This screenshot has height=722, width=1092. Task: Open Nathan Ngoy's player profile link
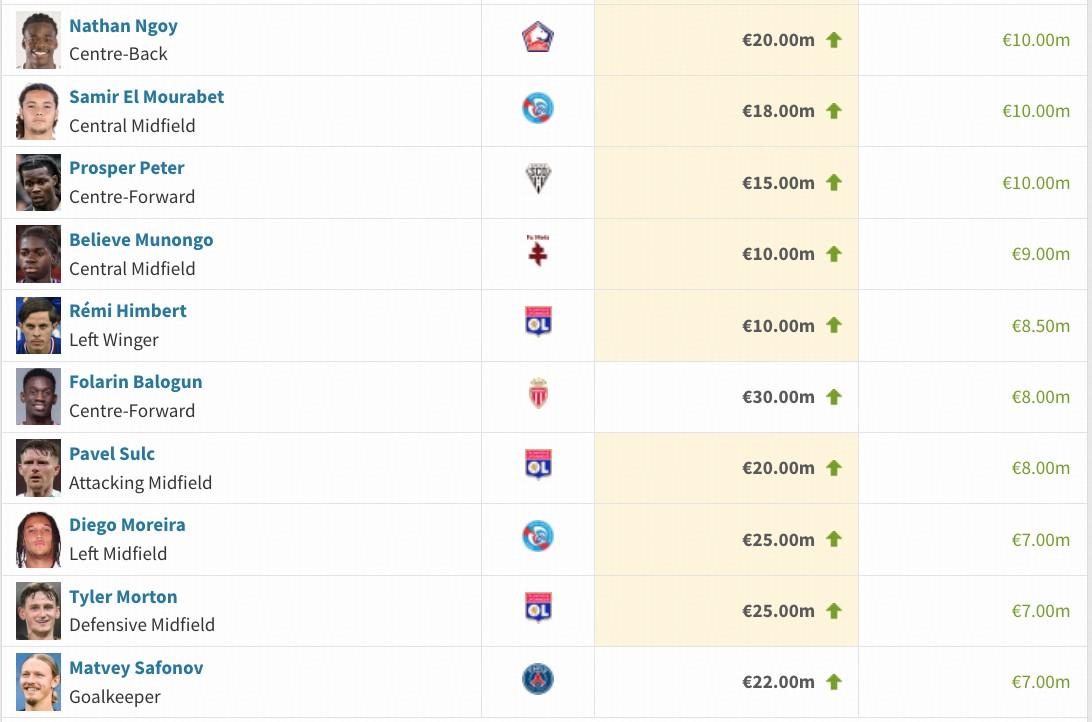(123, 26)
